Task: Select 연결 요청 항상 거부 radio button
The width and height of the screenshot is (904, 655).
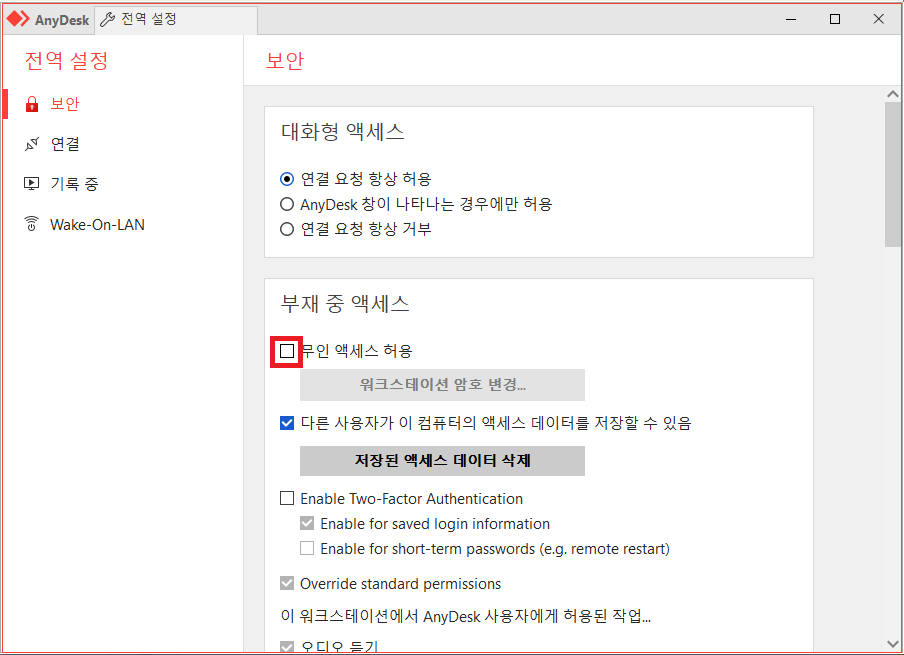Action: [x=287, y=228]
